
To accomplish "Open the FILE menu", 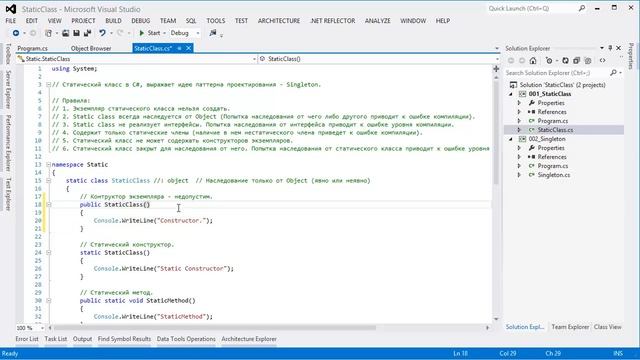I will coord(11,21).
